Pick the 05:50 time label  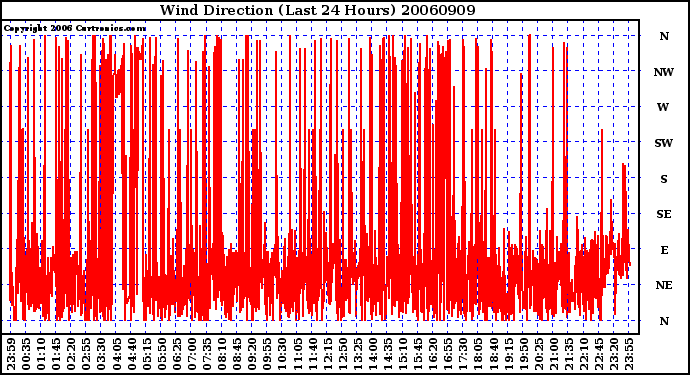[162, 354]
